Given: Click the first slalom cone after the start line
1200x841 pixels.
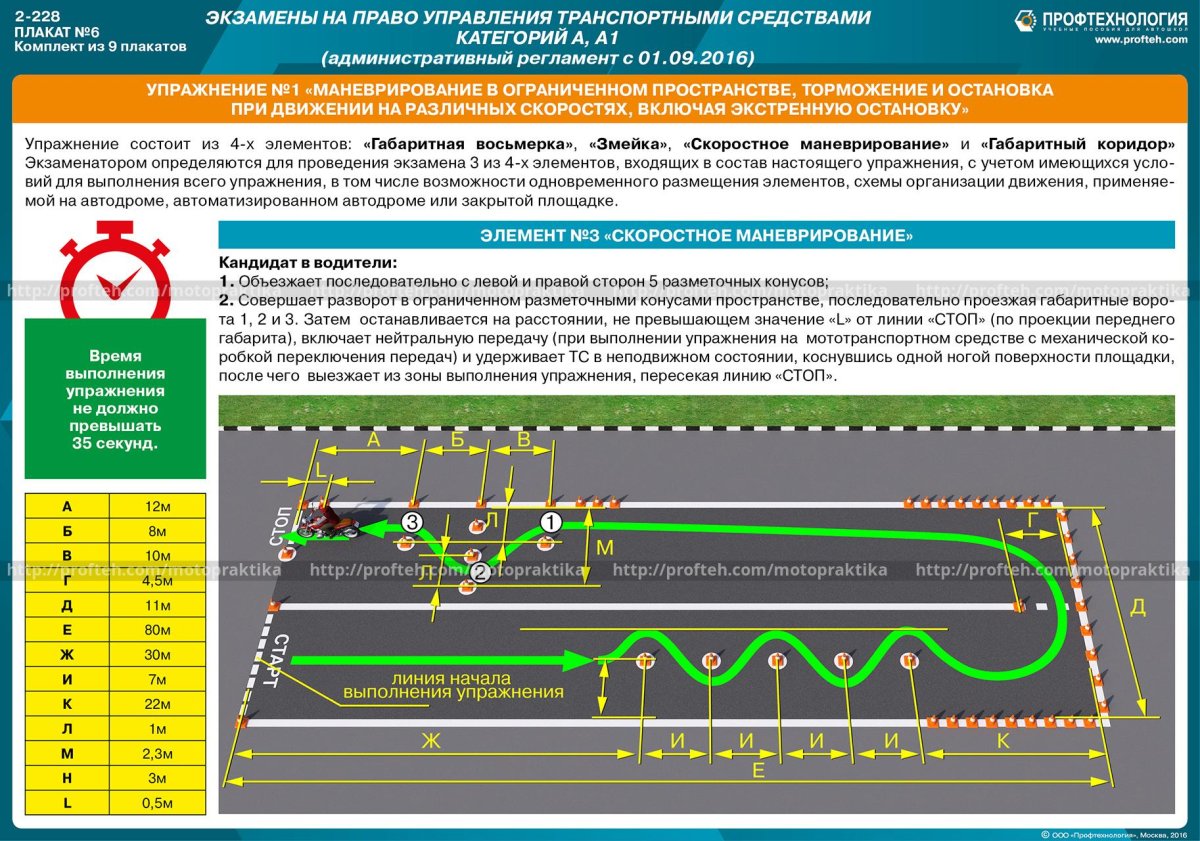Looking at the screenshot, I should (x=644, y=660).
